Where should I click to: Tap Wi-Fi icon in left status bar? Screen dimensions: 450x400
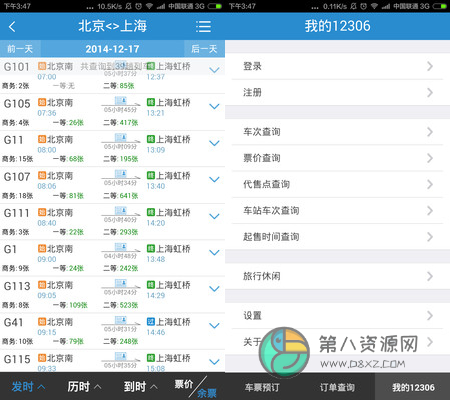coord(150,6)
